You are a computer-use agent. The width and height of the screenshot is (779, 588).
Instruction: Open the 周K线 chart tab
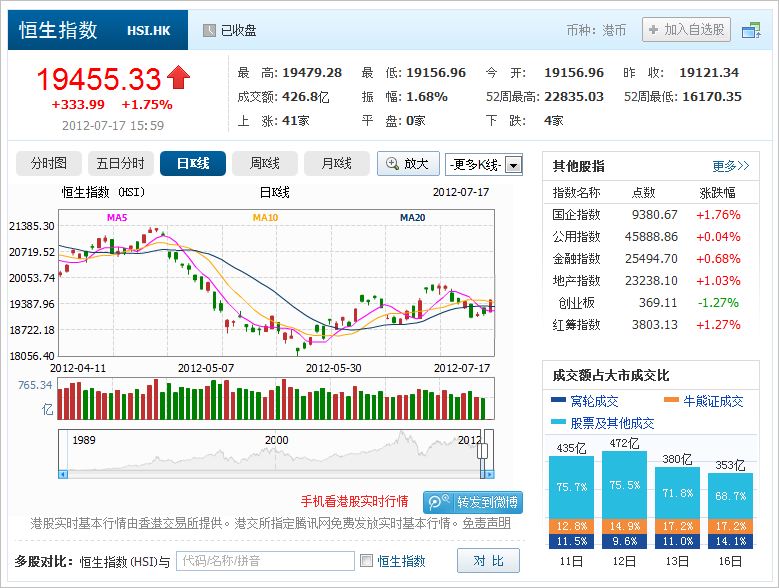pyautogui.click(x=265, y=163)
